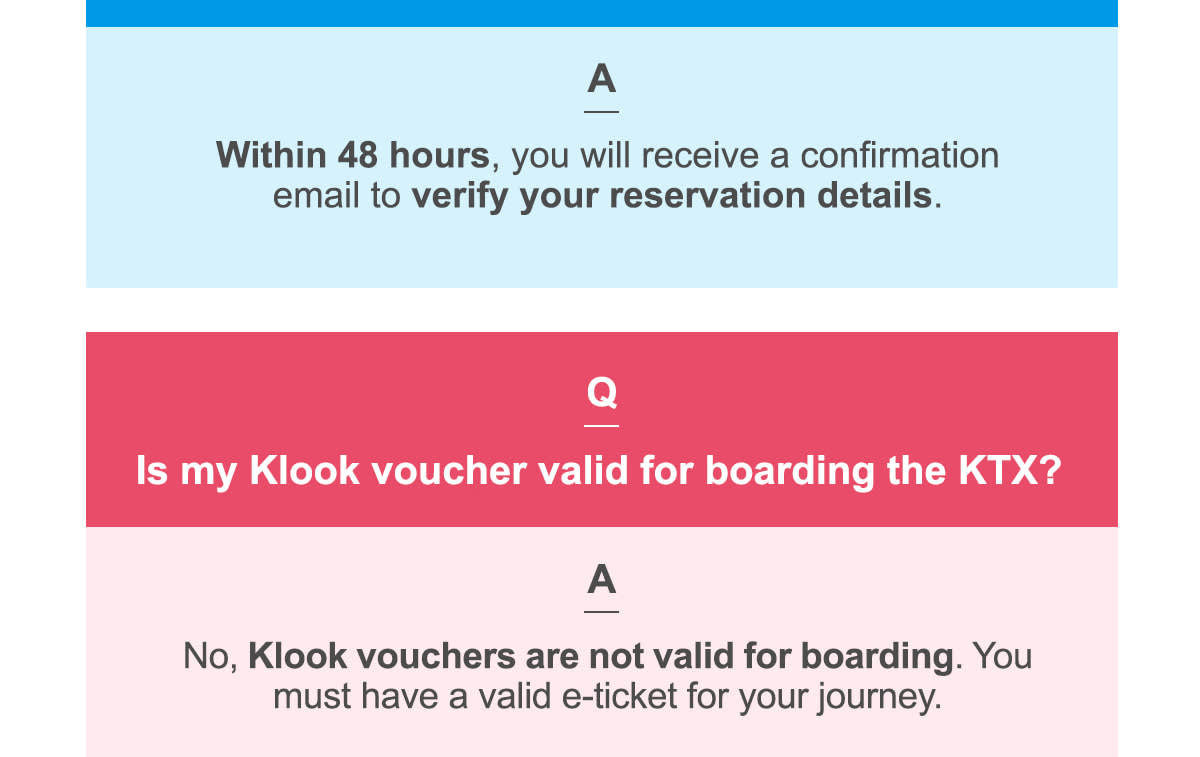Click the solid blue bar at the top

click(x=601, y=12)
